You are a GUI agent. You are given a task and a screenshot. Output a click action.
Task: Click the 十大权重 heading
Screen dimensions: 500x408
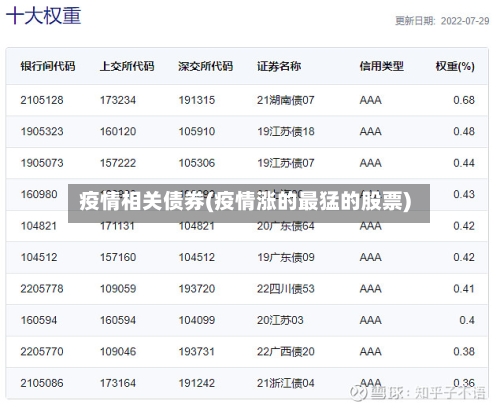(x=43, y=16)
